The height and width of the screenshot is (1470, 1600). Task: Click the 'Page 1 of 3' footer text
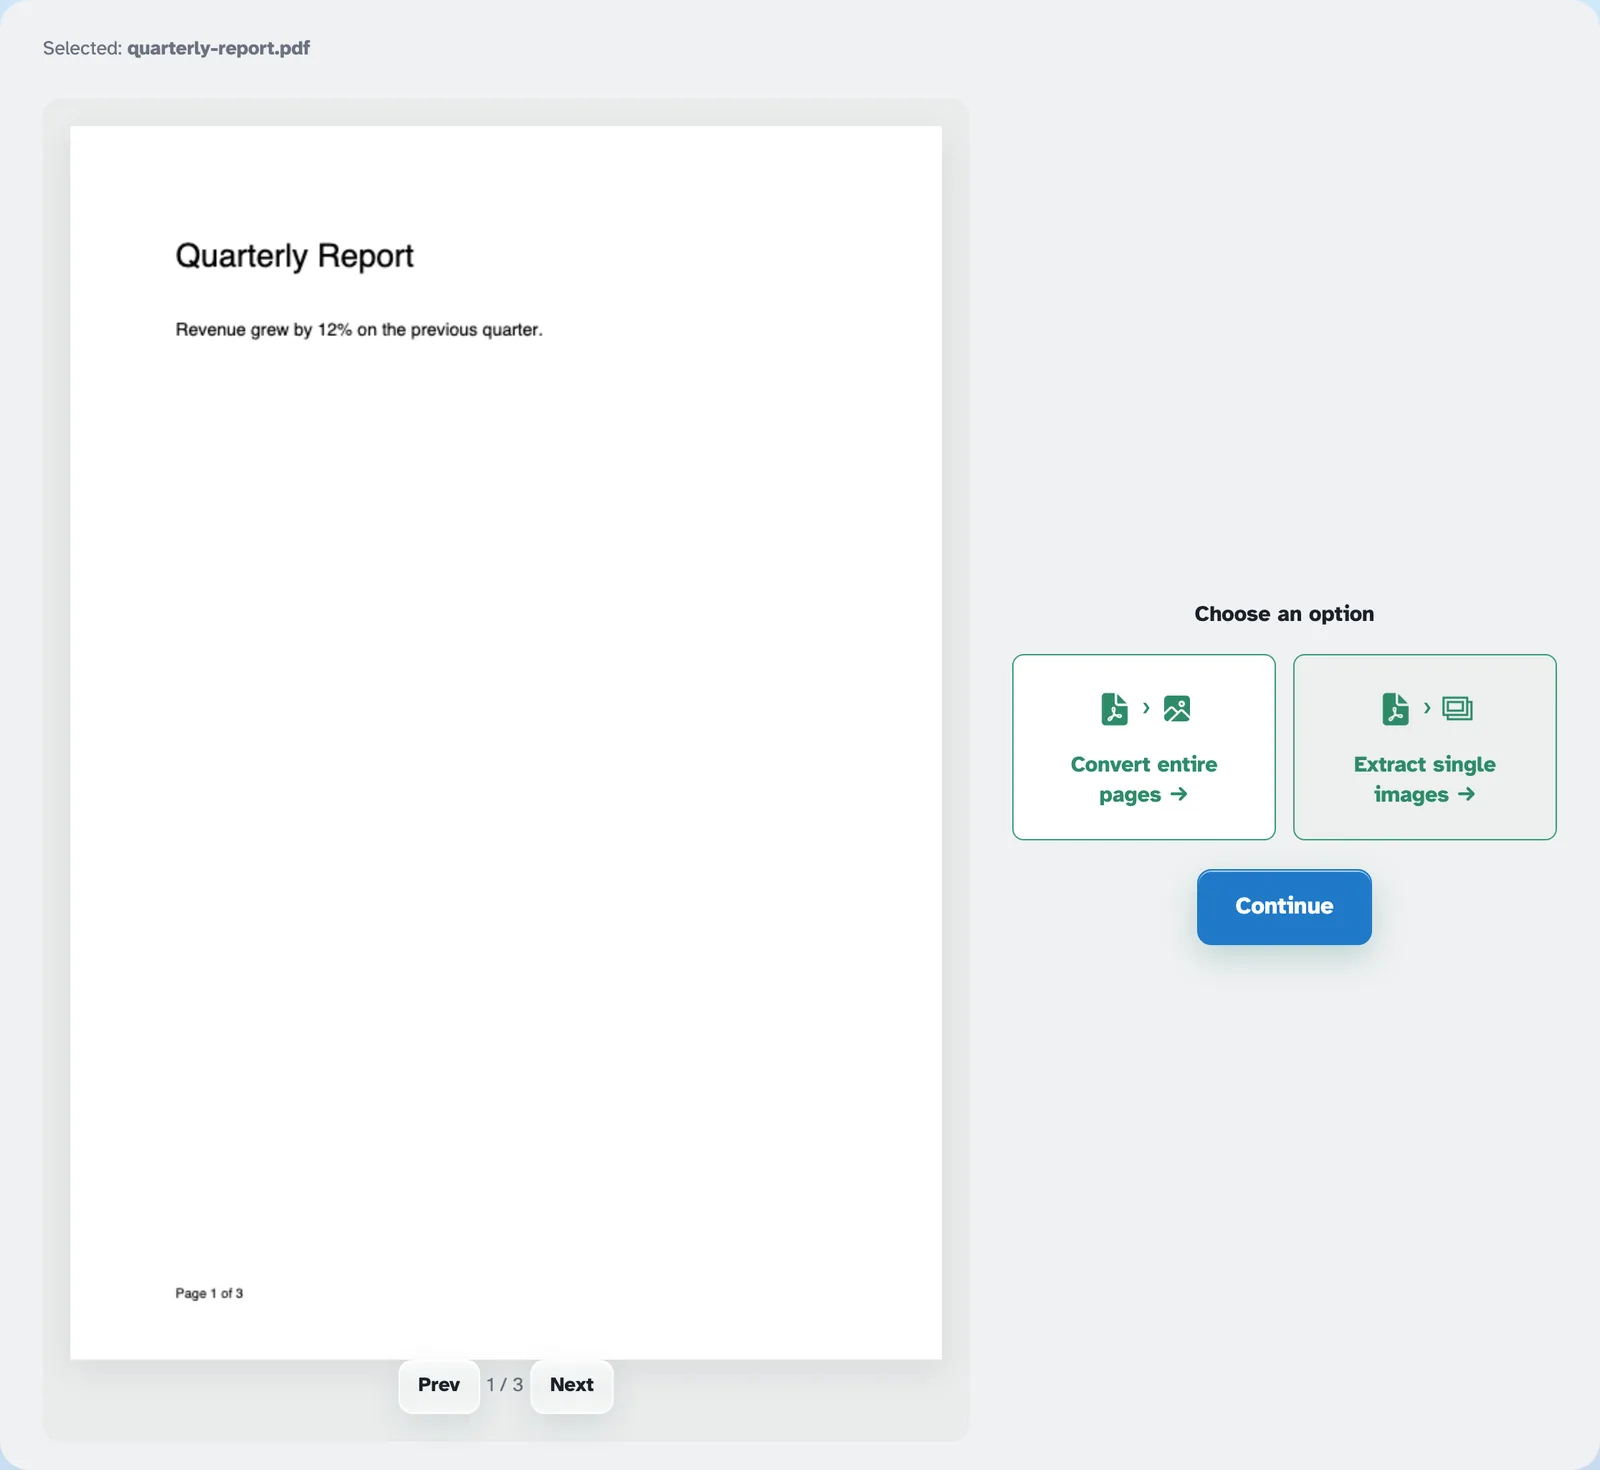click(x=209, y=1293)
